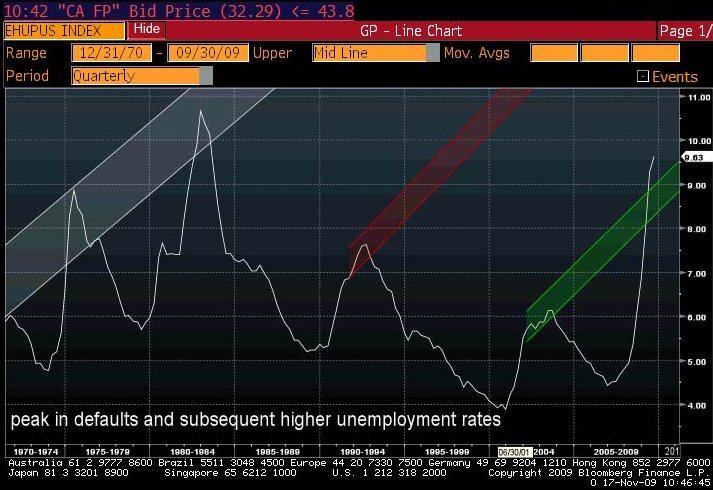Click the Events label
This screenshot has height=490, width=713.
point(675,77)
